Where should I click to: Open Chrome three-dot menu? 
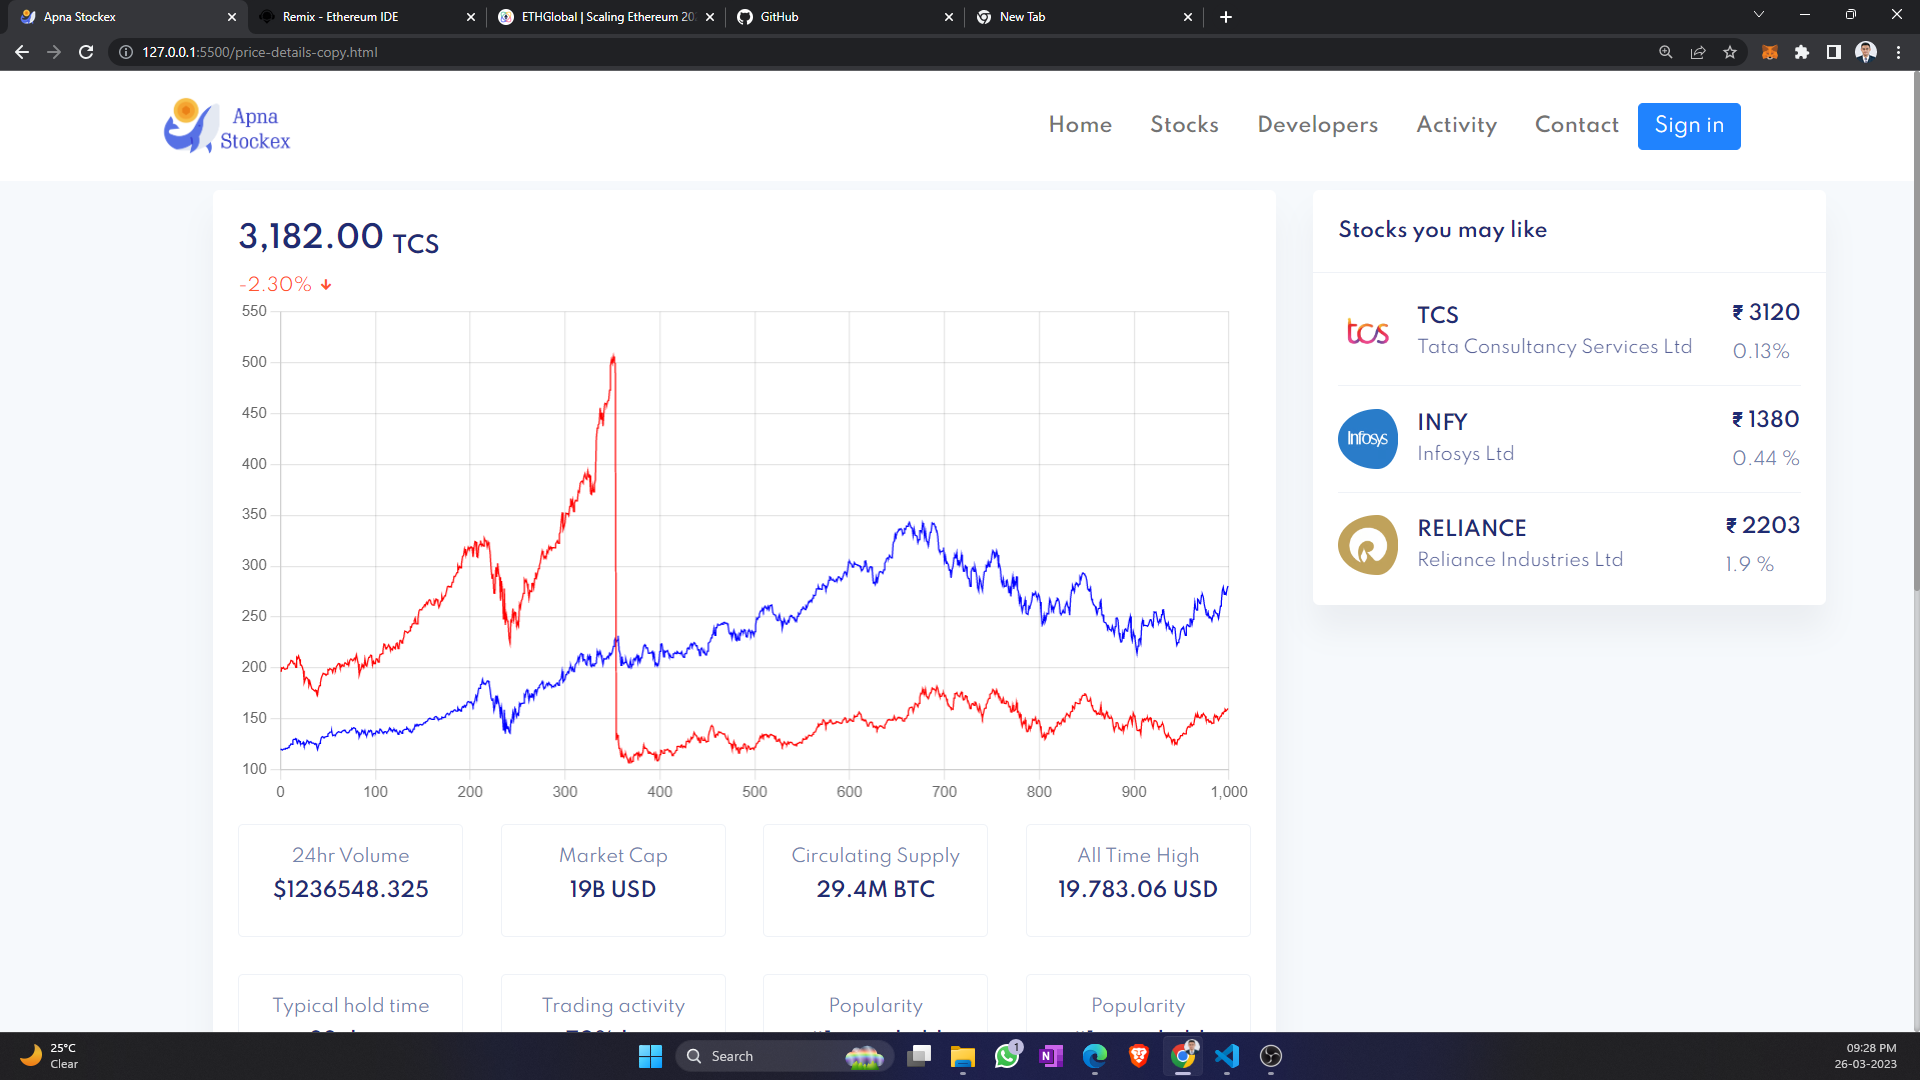[1898, 52]
